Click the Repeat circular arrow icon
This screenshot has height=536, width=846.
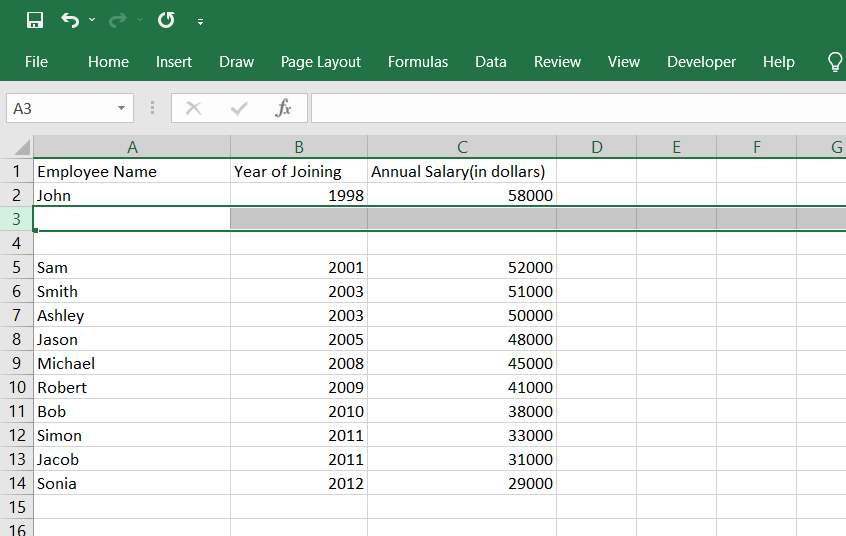coord(166,20)
